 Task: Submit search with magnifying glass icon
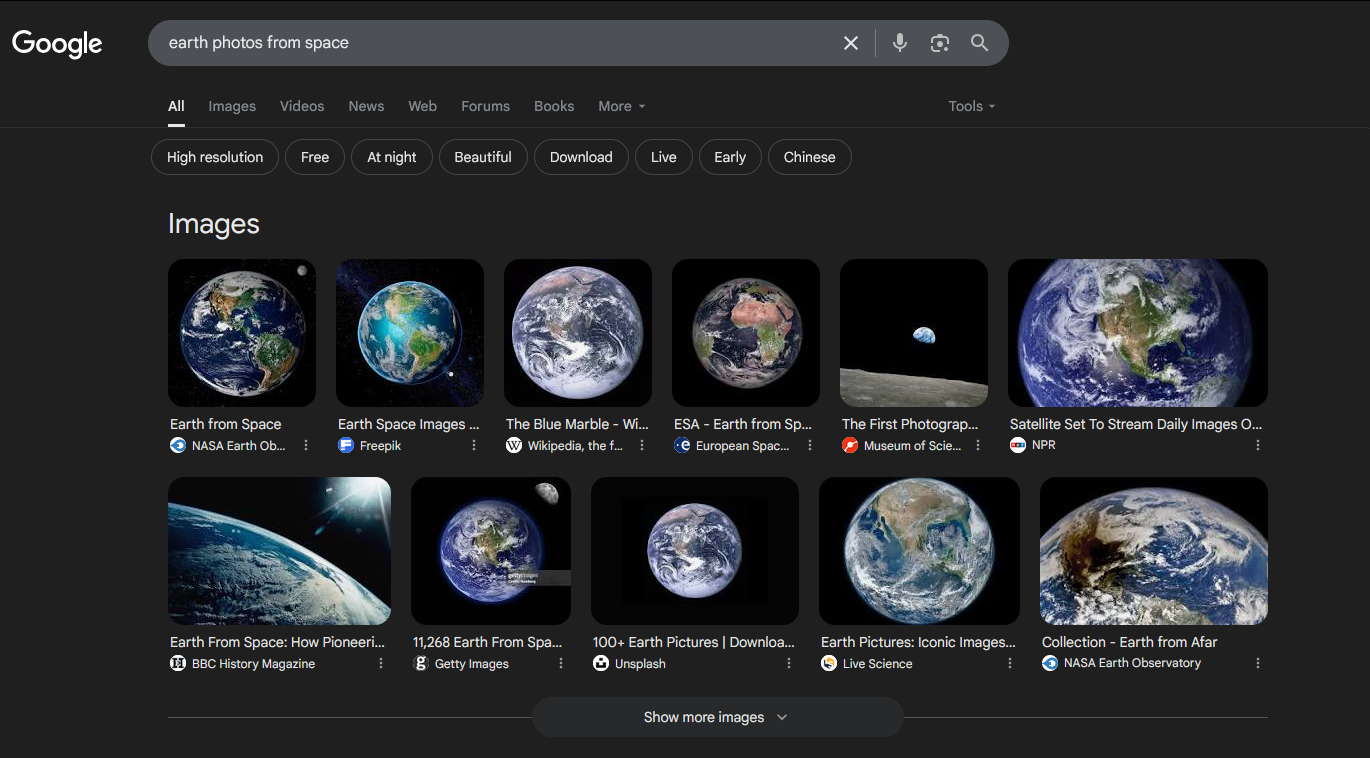click(979, 43)
